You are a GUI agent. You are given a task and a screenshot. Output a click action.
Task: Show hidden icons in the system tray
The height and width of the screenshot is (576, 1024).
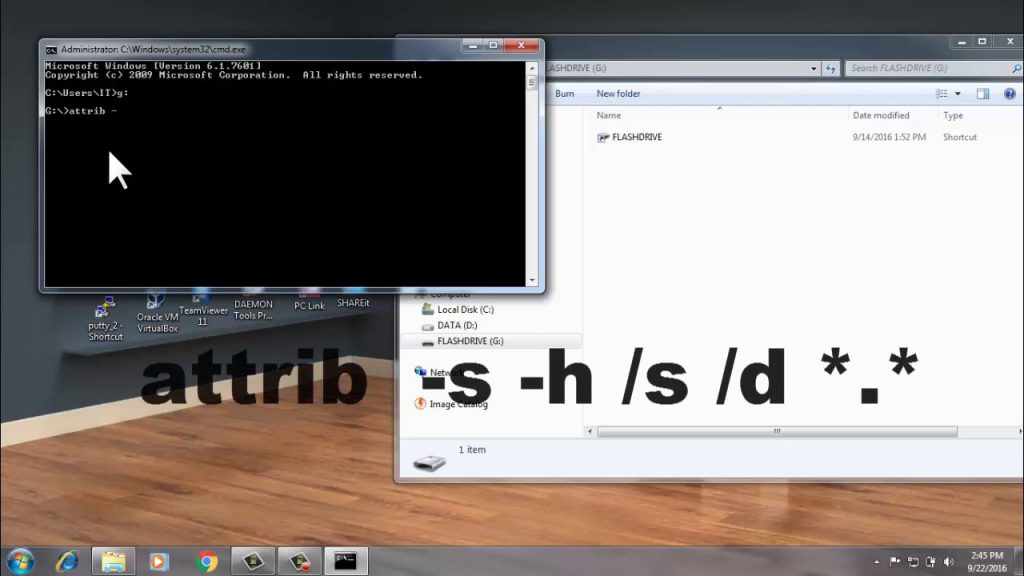[874, 560]
